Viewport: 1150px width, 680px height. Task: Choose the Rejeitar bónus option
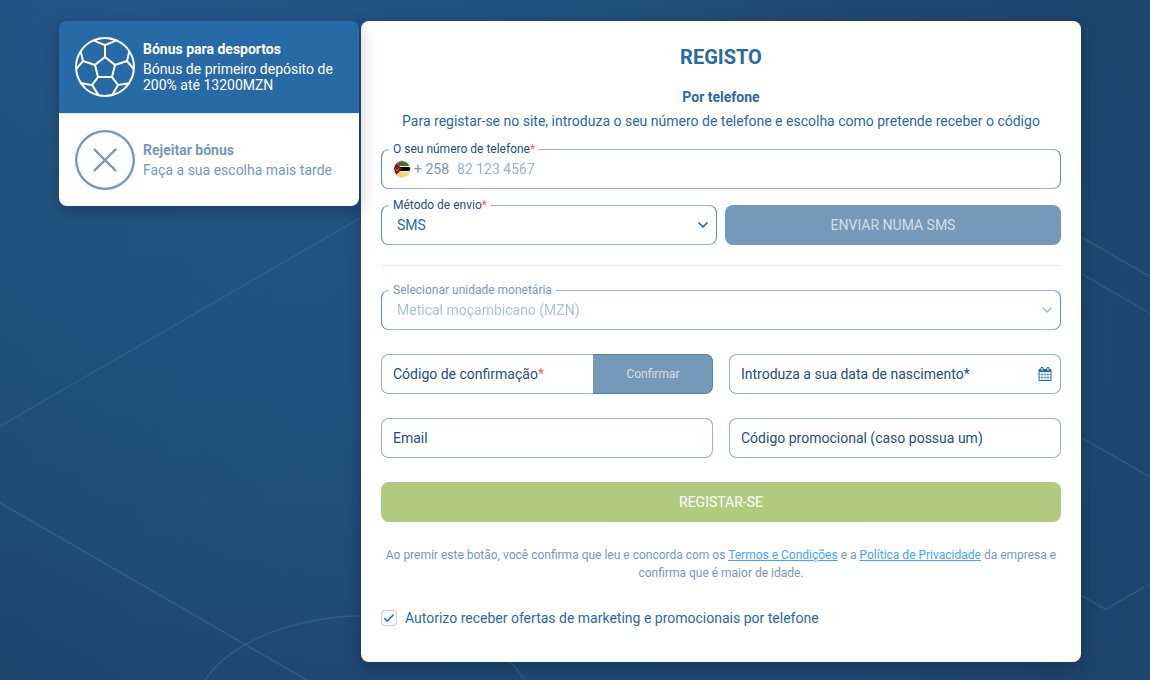[209, 160]
